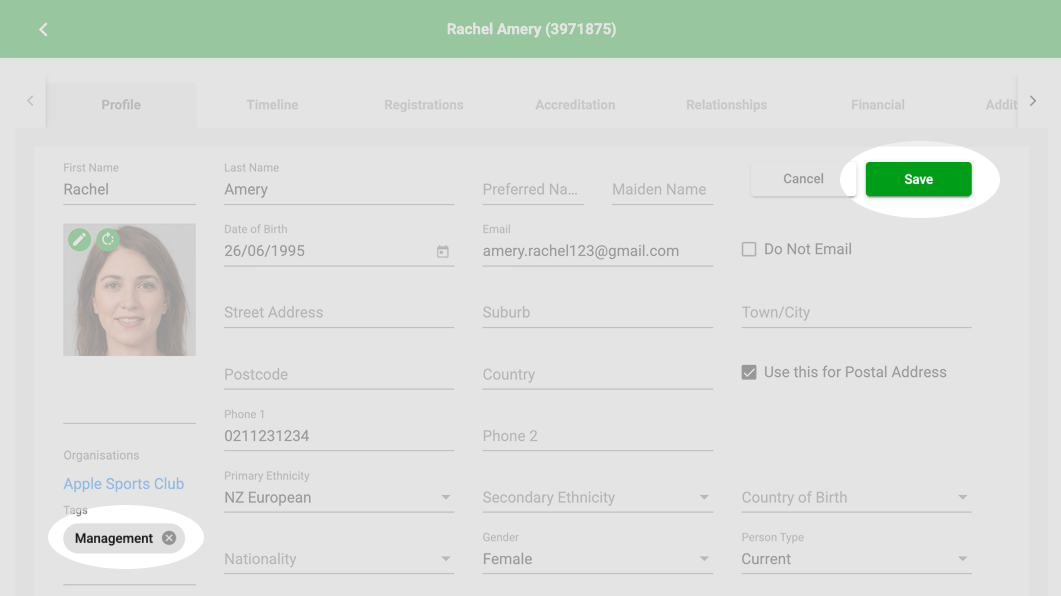Expand the Primary Ethnicity dropdown
This screenshot has width=1061, height=596.
338,497
